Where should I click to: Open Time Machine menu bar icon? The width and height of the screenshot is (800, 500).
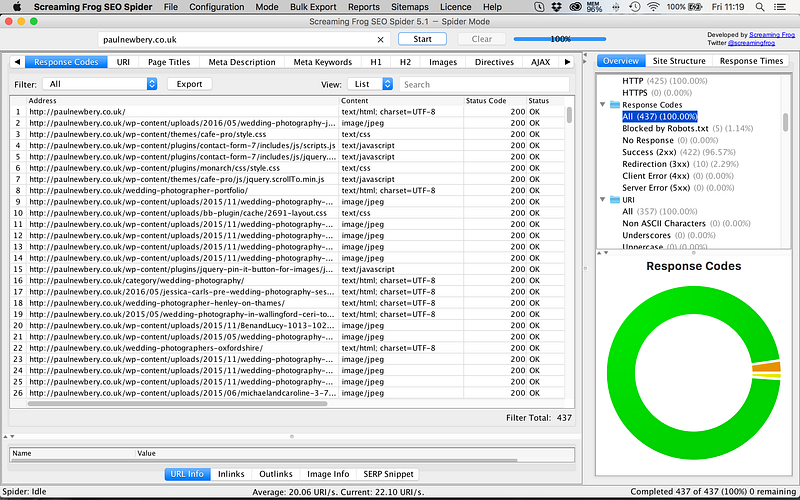point(635,7)
